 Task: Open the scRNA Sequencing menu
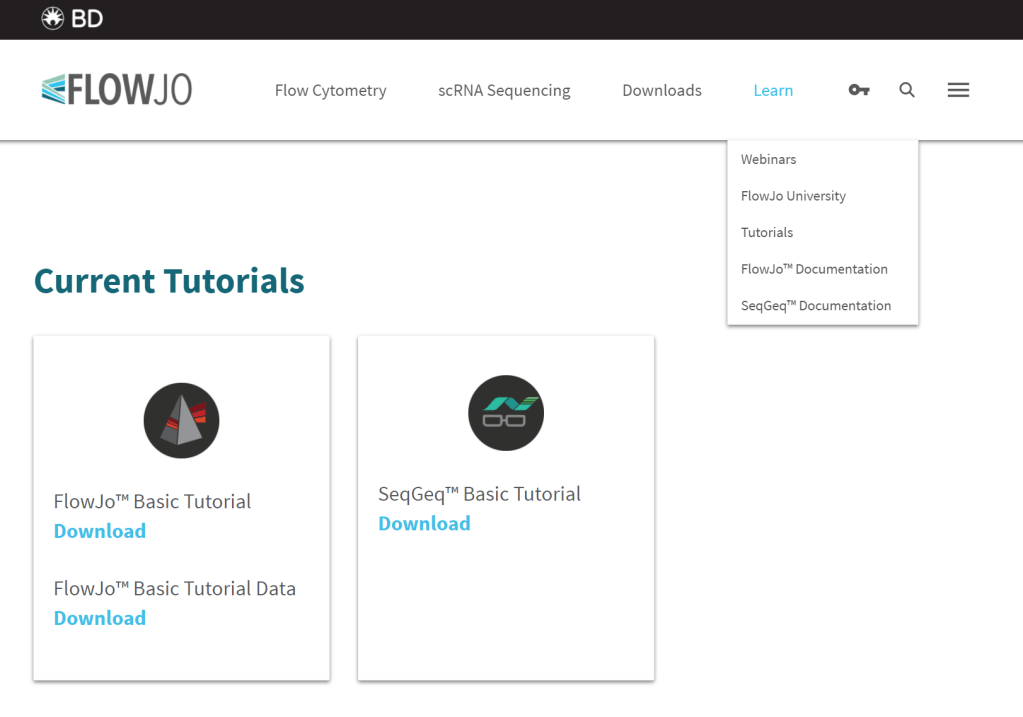504,90
